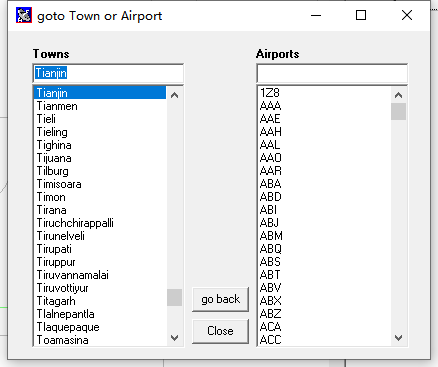Click the Airports list scroll up arrow
The height and width of the screenshot is (367, 438).
pyautogui.click(x=398, y=95)
